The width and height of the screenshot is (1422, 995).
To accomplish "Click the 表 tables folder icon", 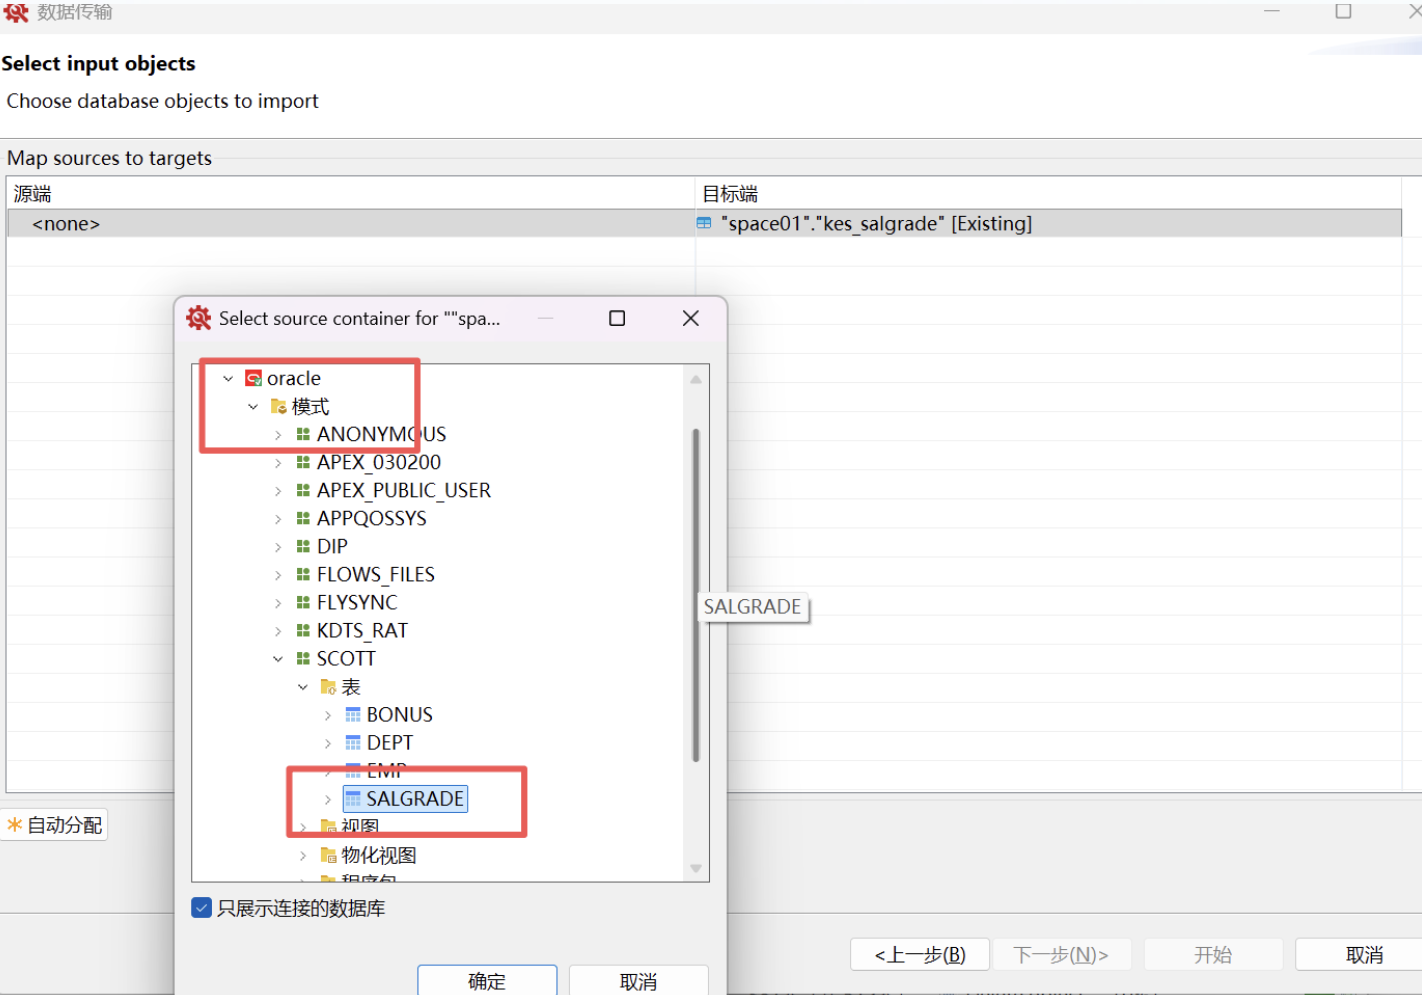I will coord(328,687).
